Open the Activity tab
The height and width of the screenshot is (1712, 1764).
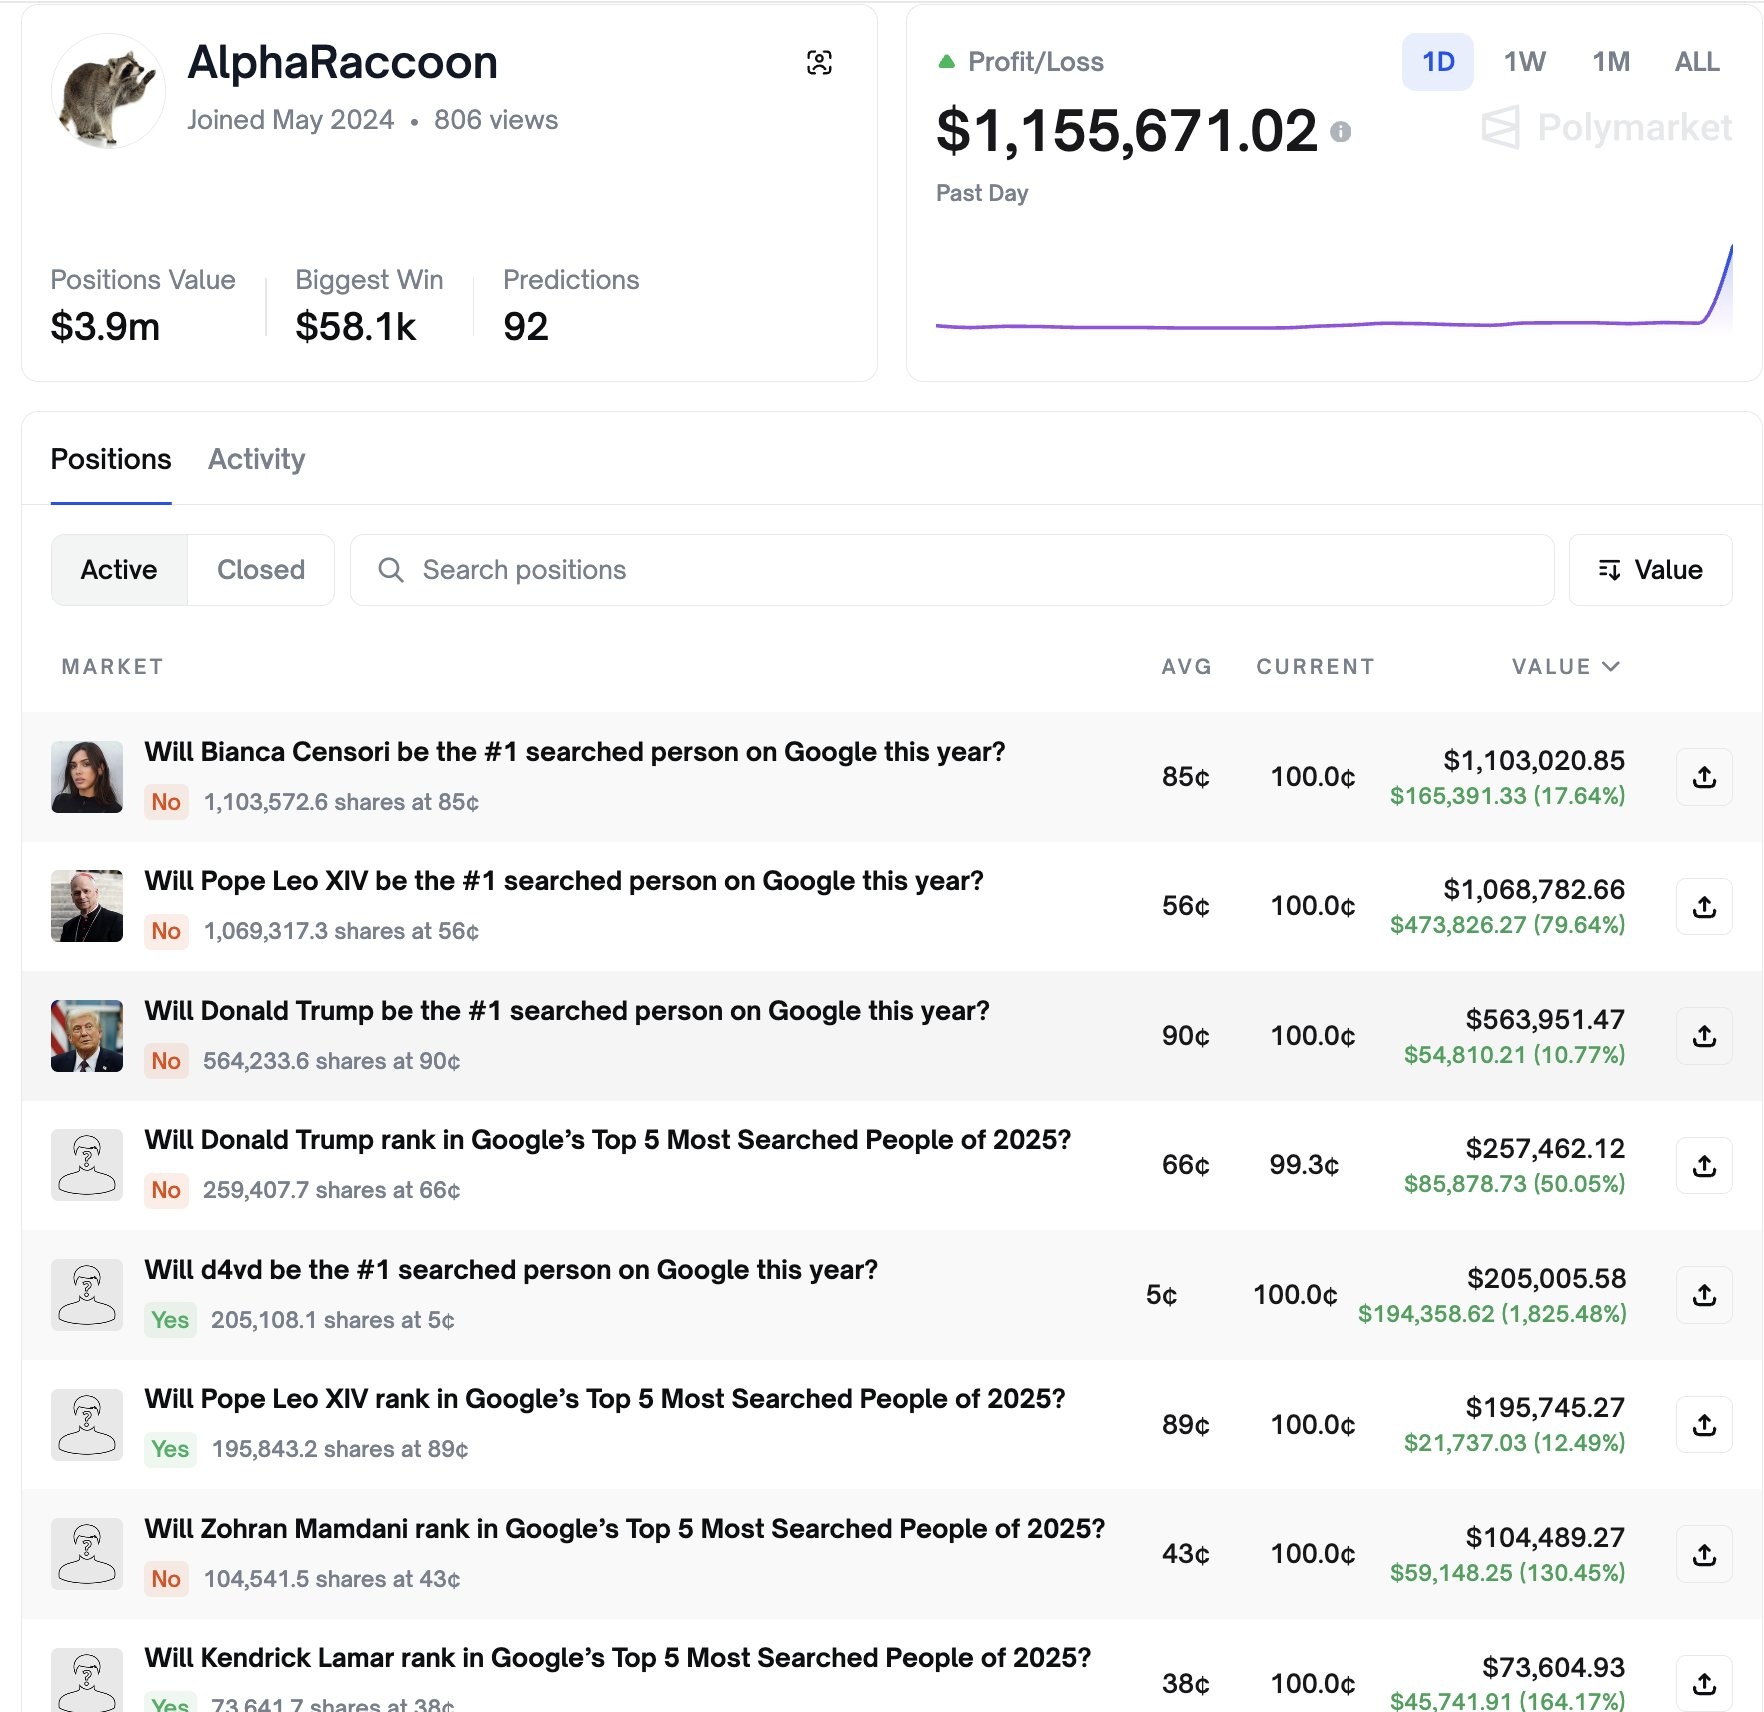coord(256,459)
